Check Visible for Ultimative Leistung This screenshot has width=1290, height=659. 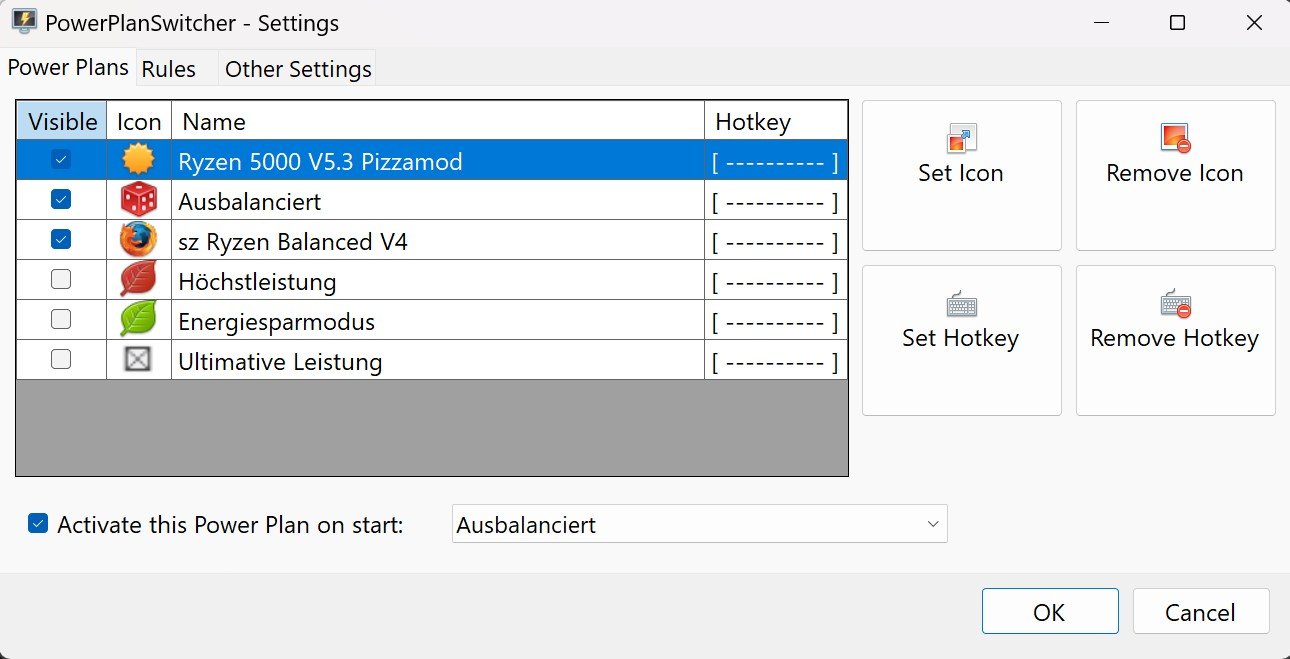pos(61,360)
